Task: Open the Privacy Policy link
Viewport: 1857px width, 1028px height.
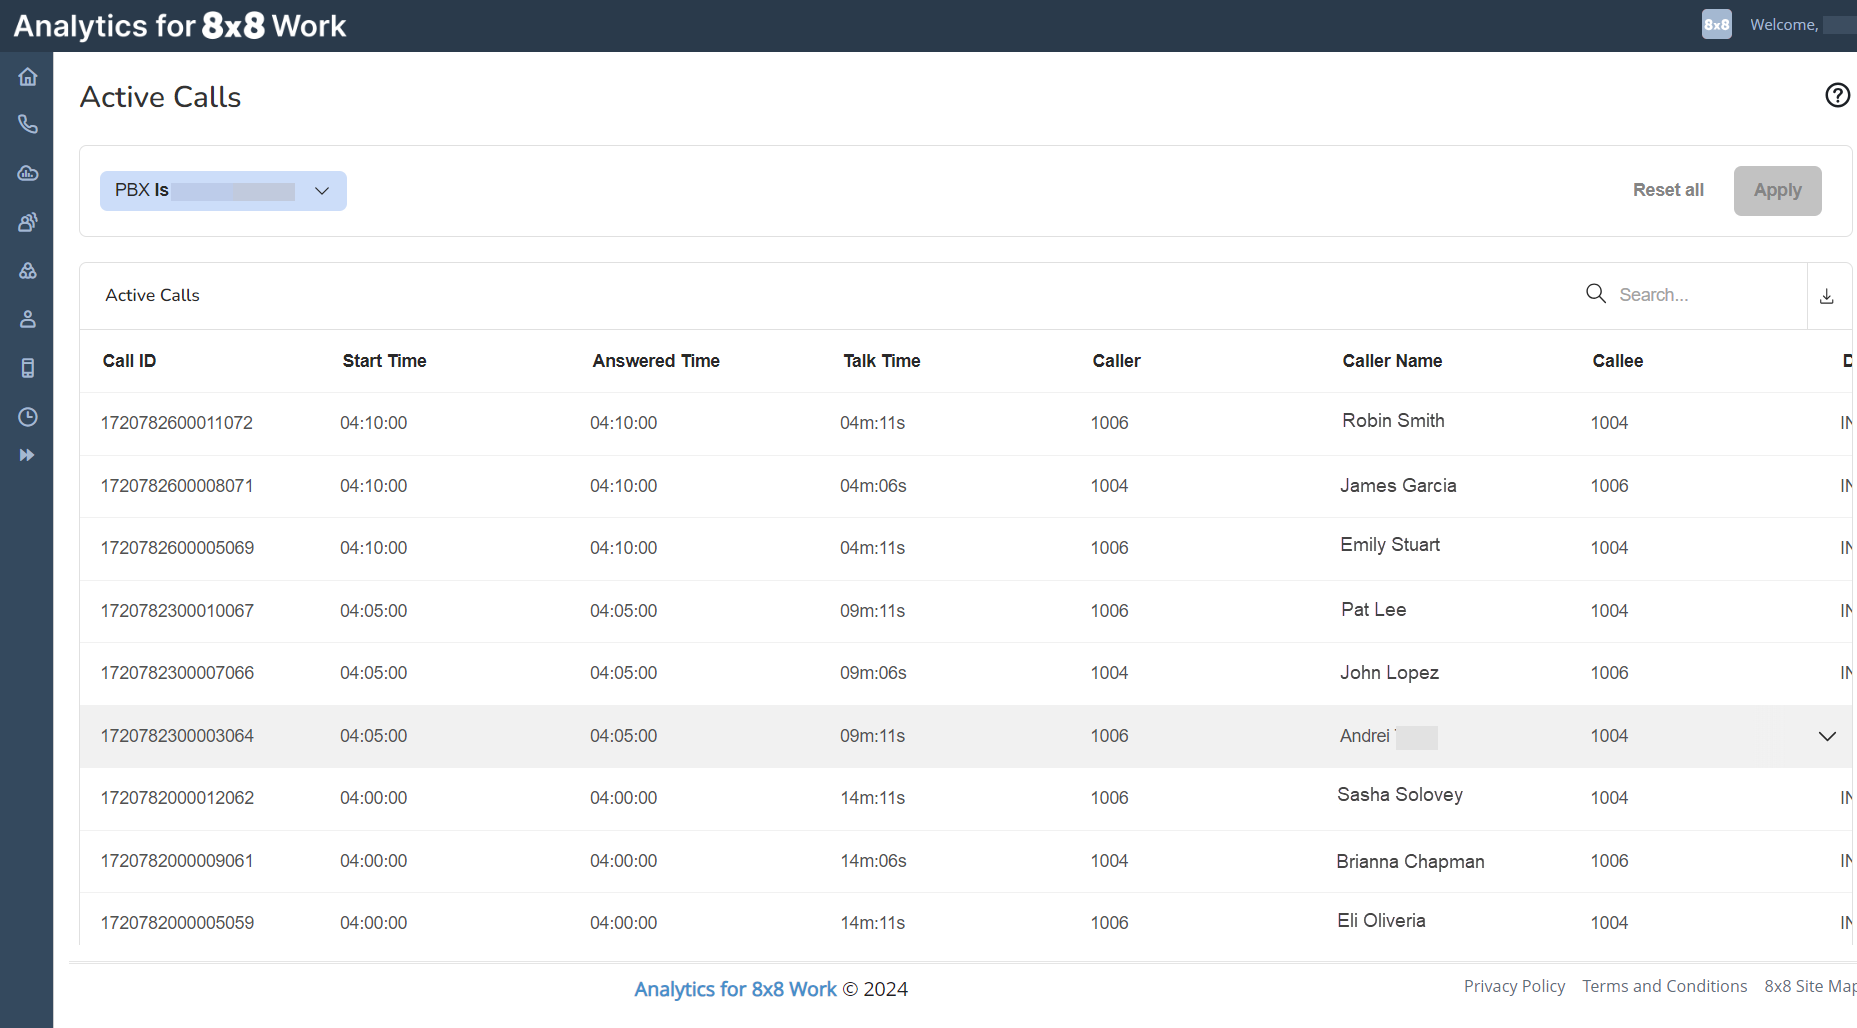Action: [x=1514, y=986]
